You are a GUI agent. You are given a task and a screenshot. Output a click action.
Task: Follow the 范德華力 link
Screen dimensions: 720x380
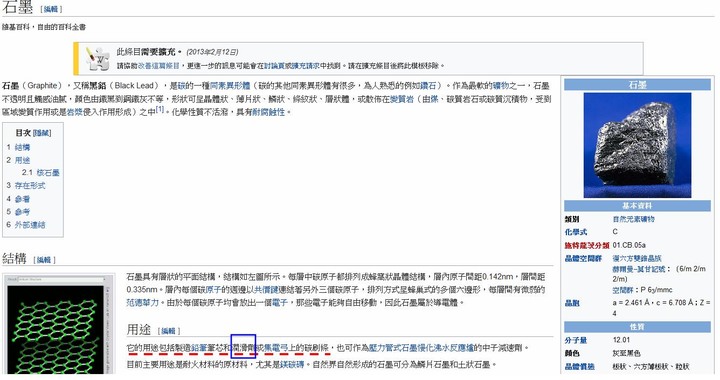pyautogui.click(x=142, y=302)
